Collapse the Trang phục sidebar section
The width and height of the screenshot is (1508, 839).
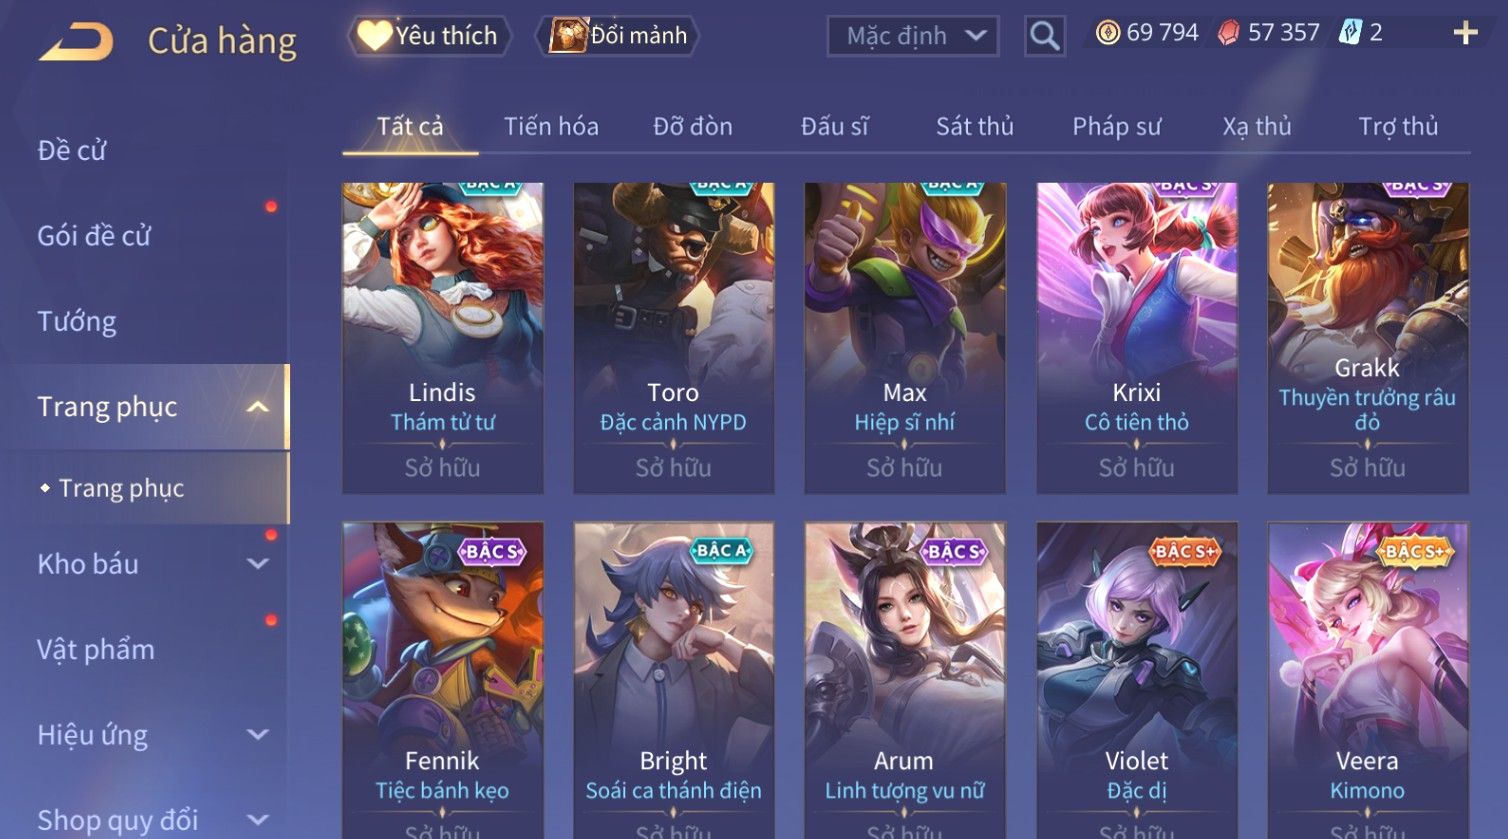tap(258, 407)
